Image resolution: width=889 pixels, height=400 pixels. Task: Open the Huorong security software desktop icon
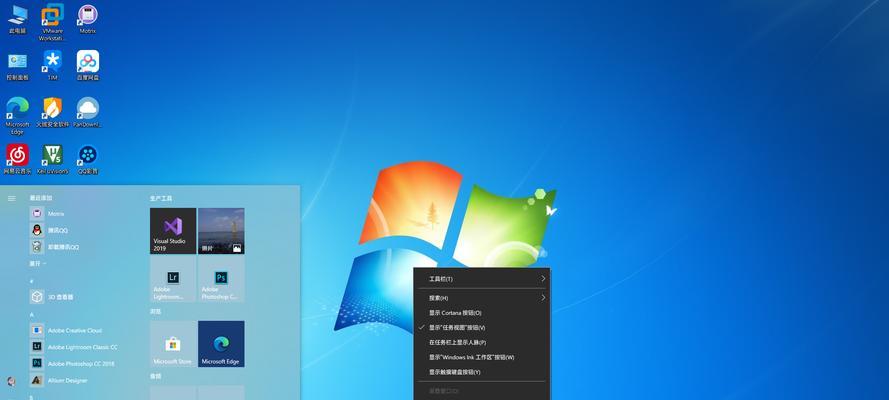(x=52, y=112)
